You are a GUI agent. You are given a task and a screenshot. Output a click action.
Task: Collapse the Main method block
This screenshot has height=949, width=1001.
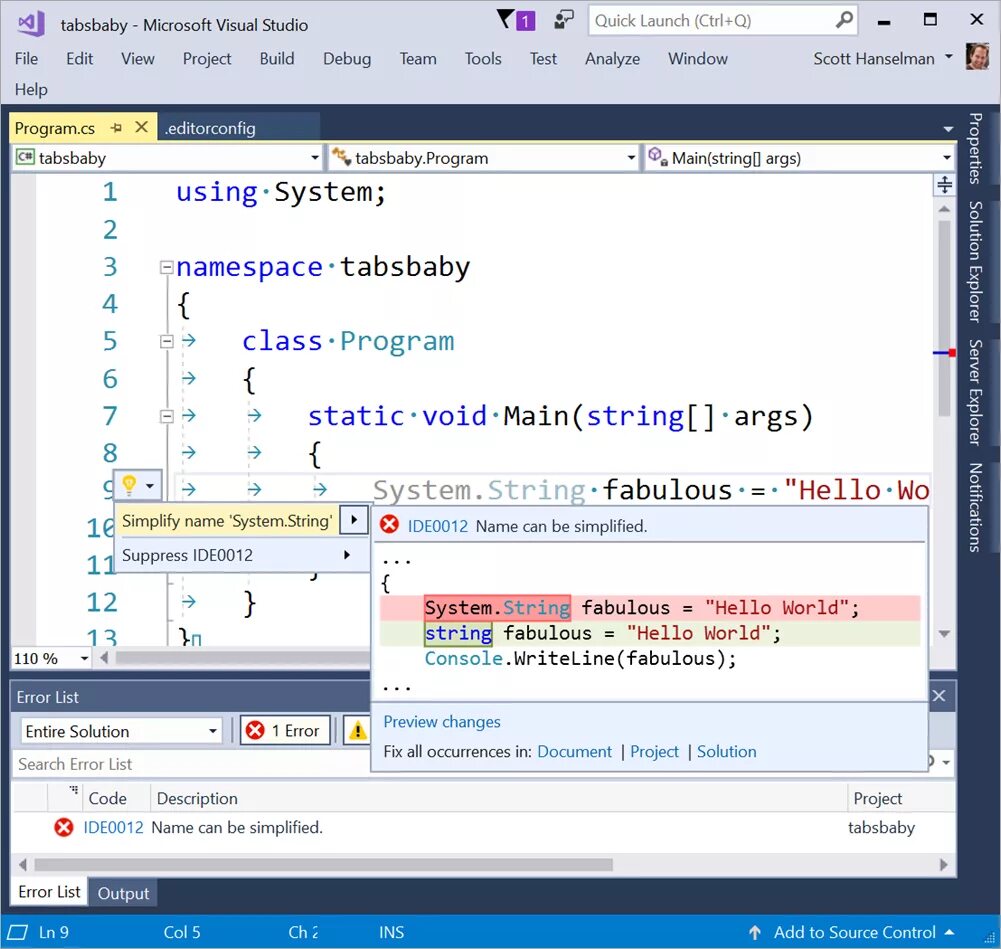167,416
